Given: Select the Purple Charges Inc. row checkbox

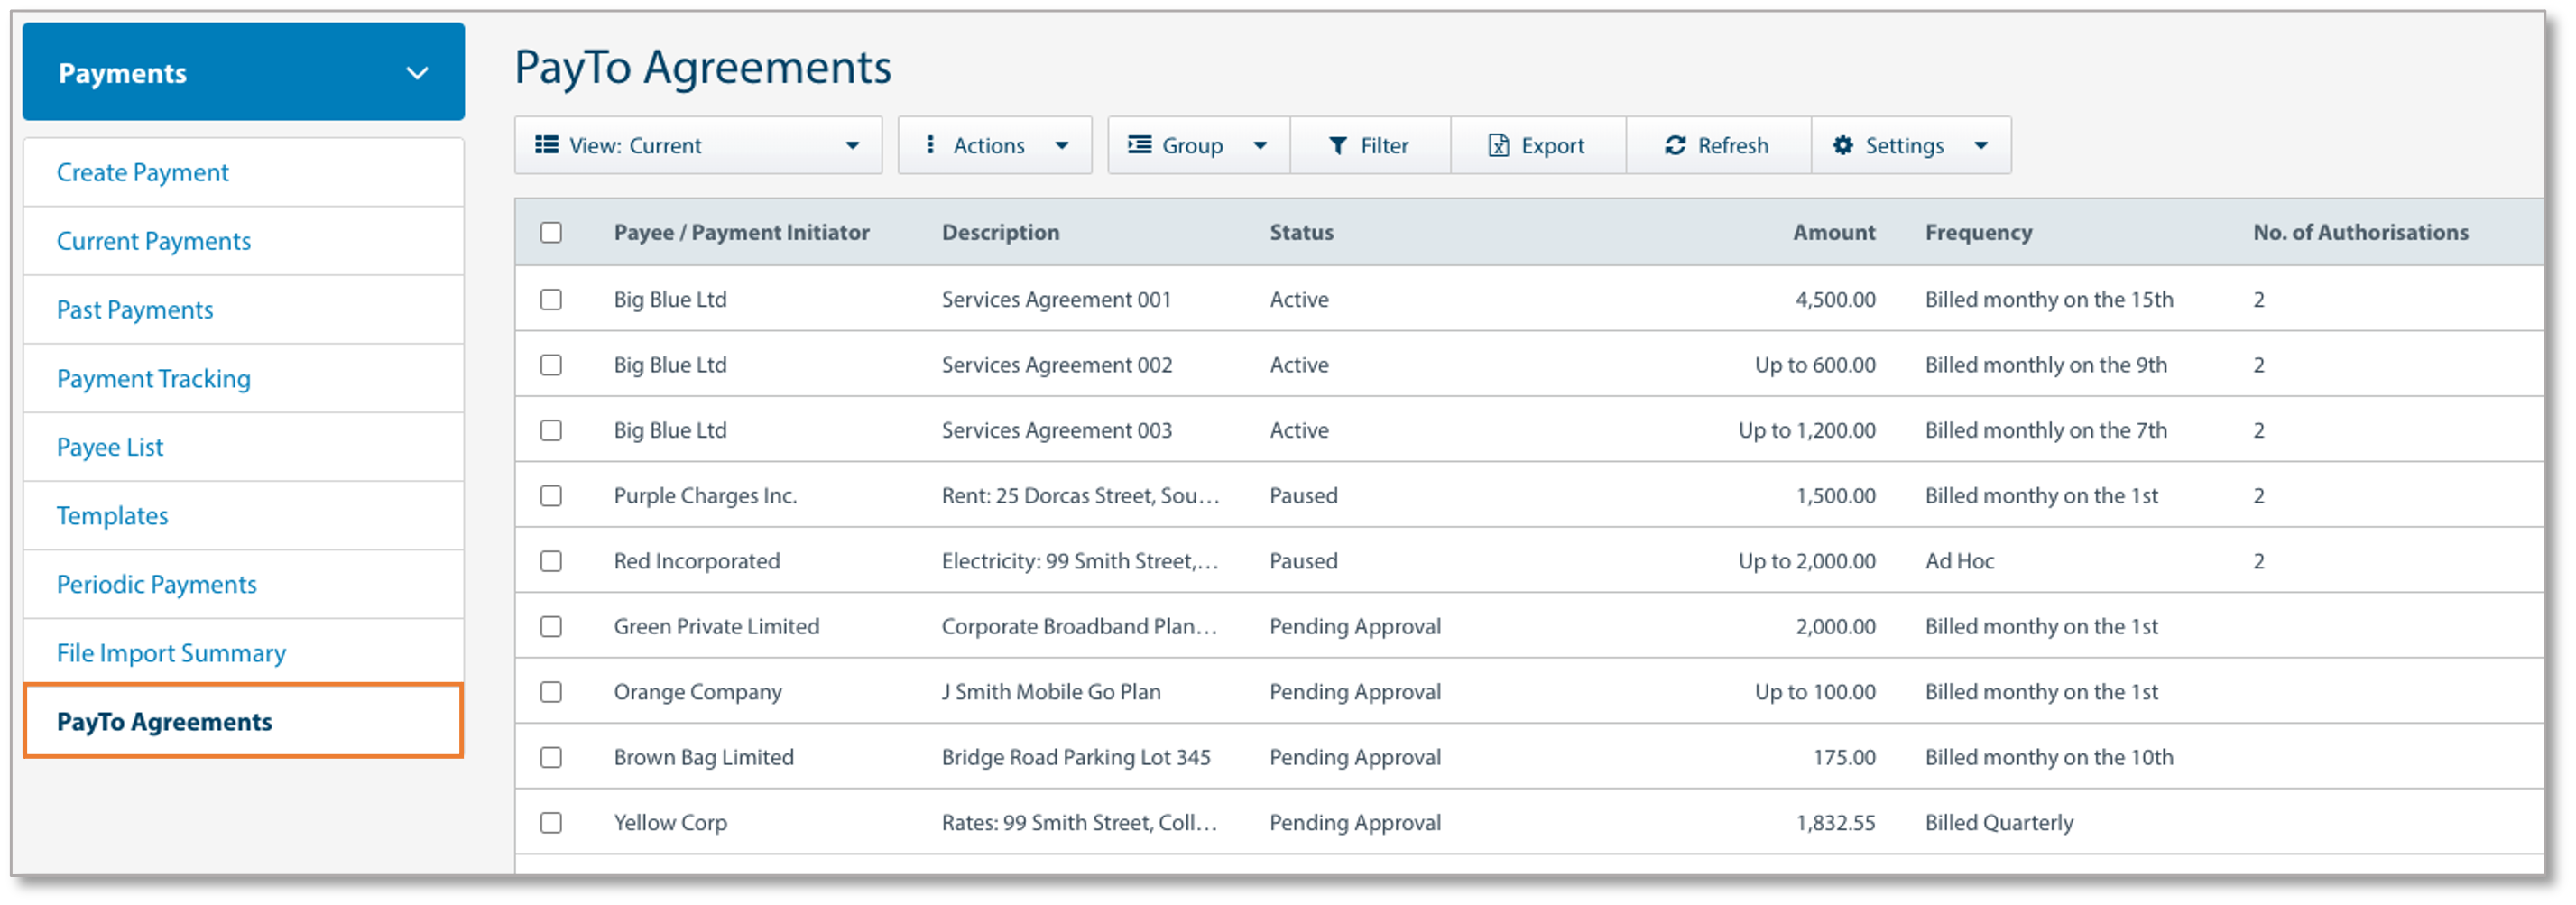Looking at the screenshot, I should coord(551,496).
